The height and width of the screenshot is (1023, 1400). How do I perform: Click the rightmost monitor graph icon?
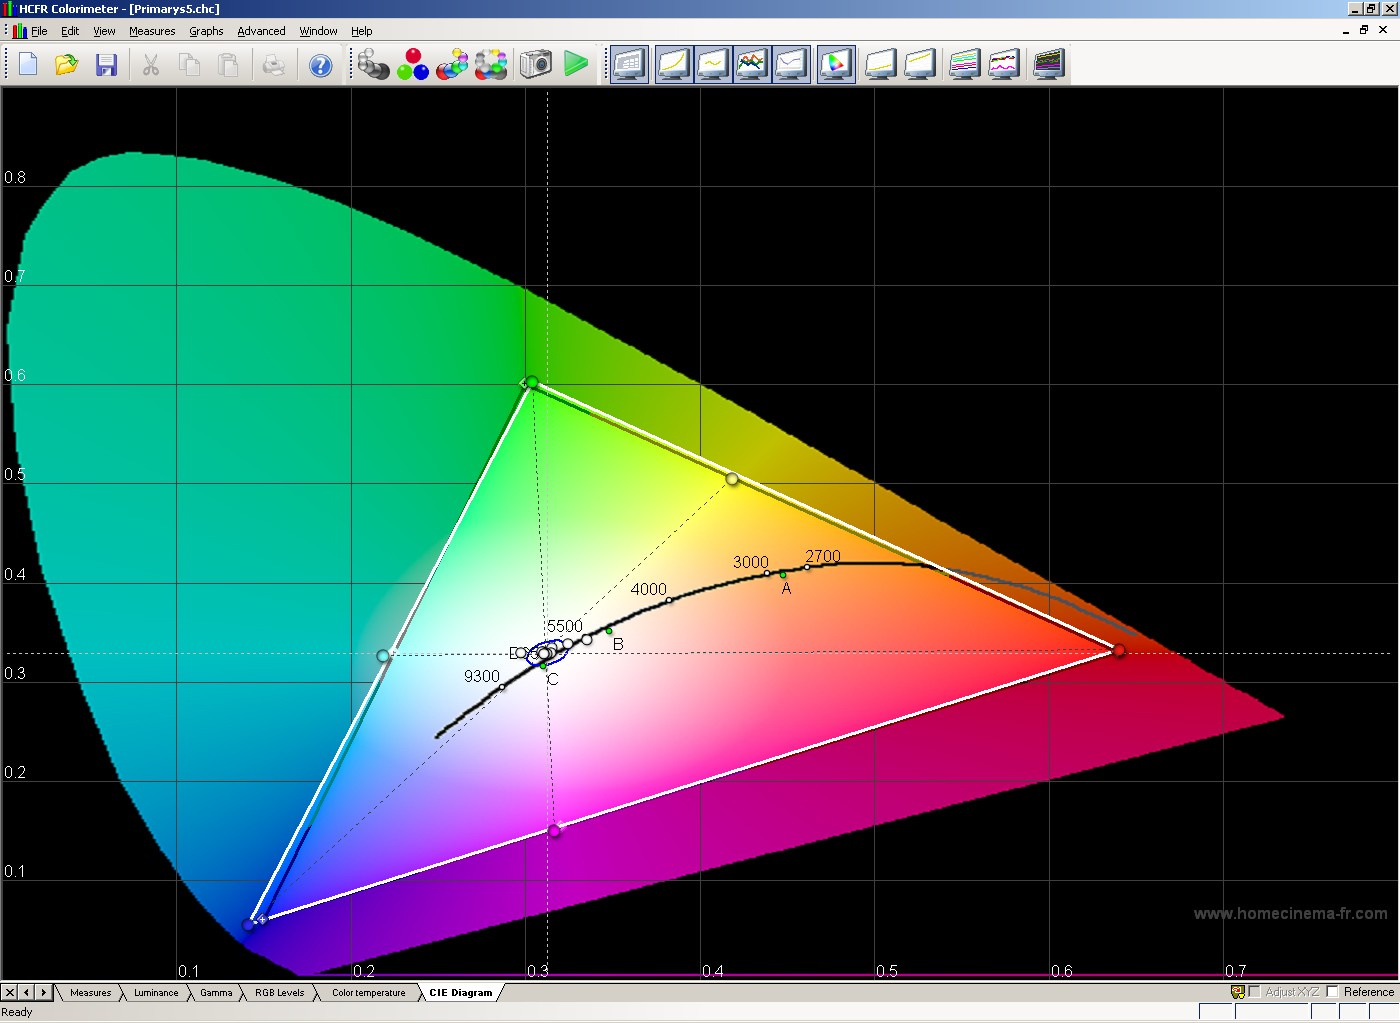(1049, 65)
